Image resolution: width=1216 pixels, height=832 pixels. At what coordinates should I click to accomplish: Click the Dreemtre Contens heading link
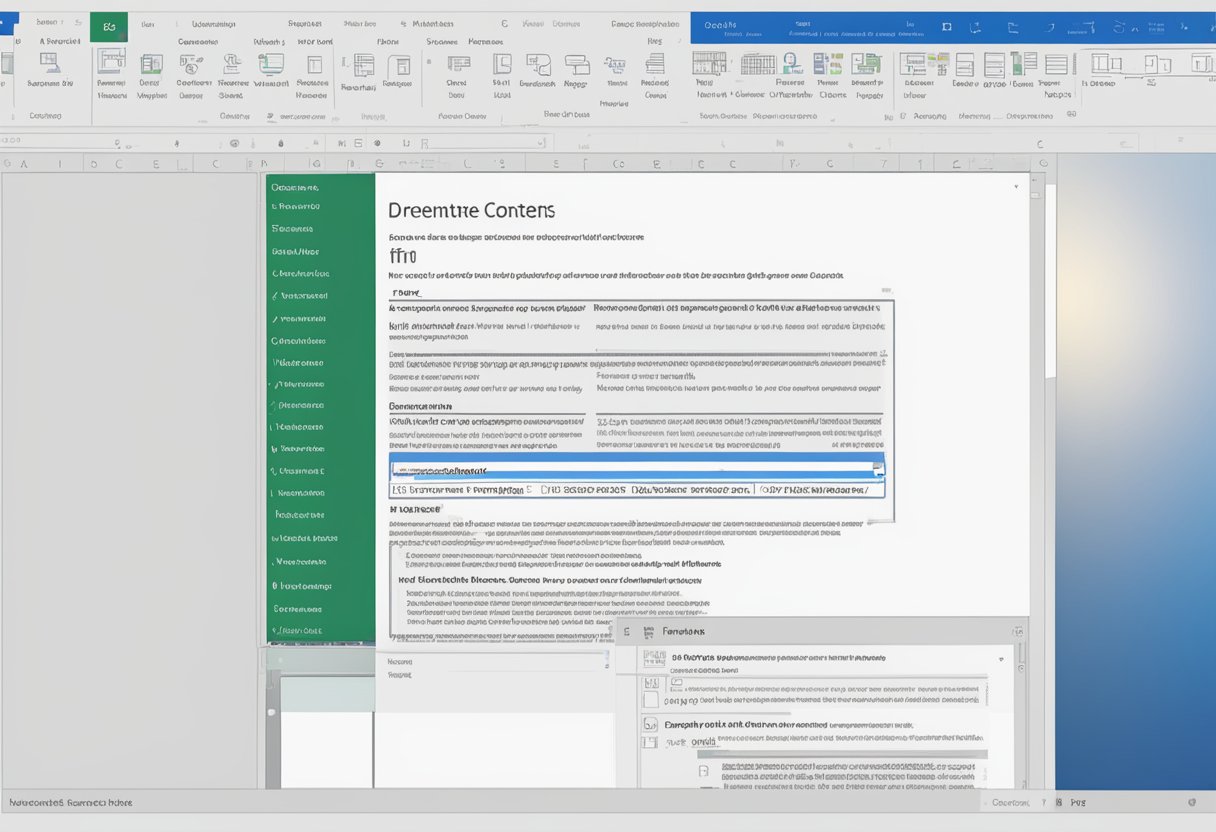coord(471,210)
